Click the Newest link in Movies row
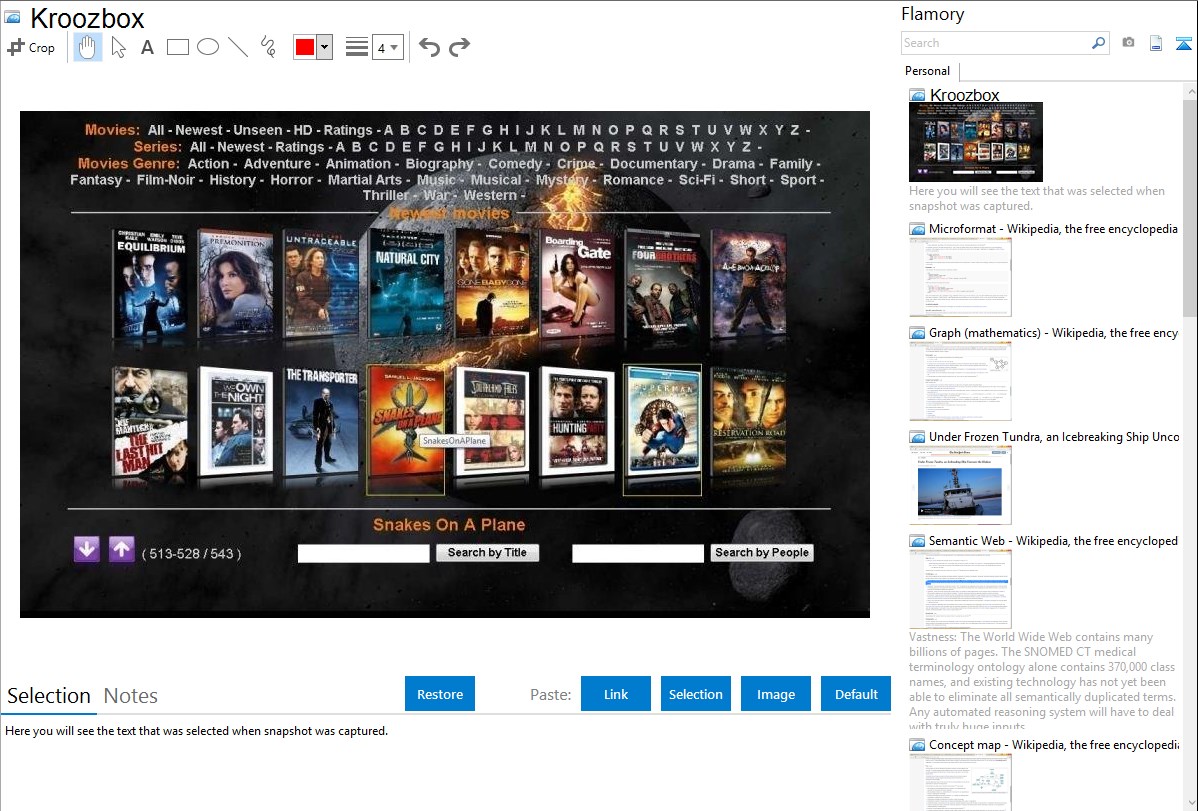1198x811 pixels. 199,131
